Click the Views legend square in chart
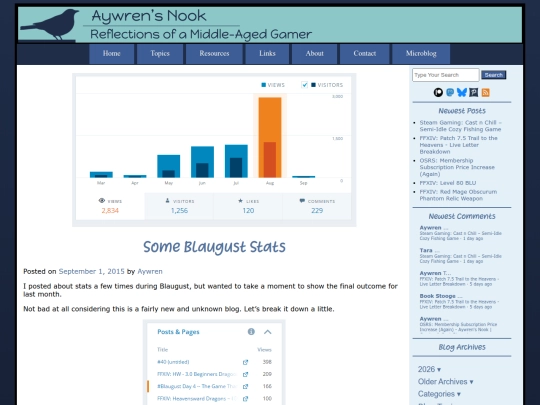540x405 pixels. (263, 85)
